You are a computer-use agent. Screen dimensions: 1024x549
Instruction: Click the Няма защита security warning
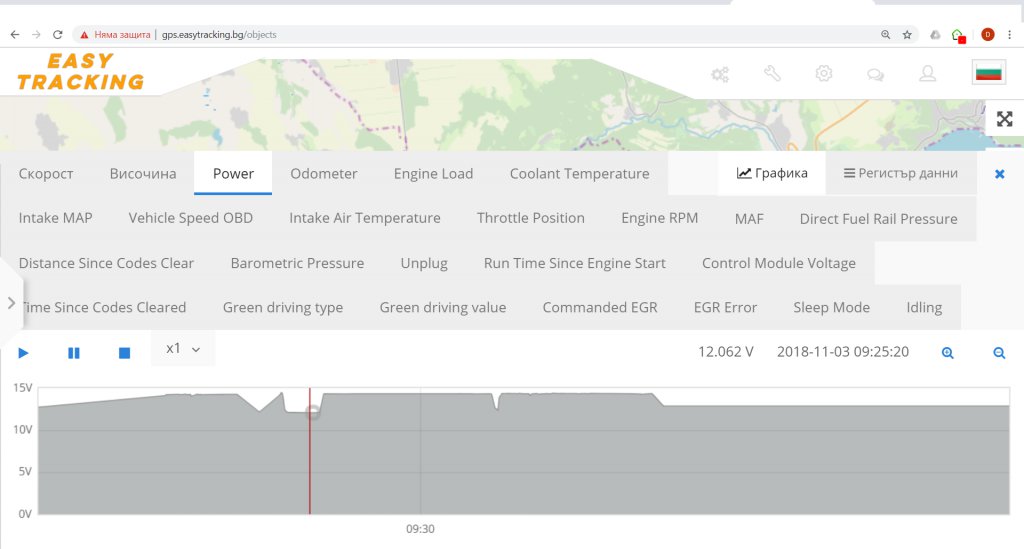(x=115, y=35)
